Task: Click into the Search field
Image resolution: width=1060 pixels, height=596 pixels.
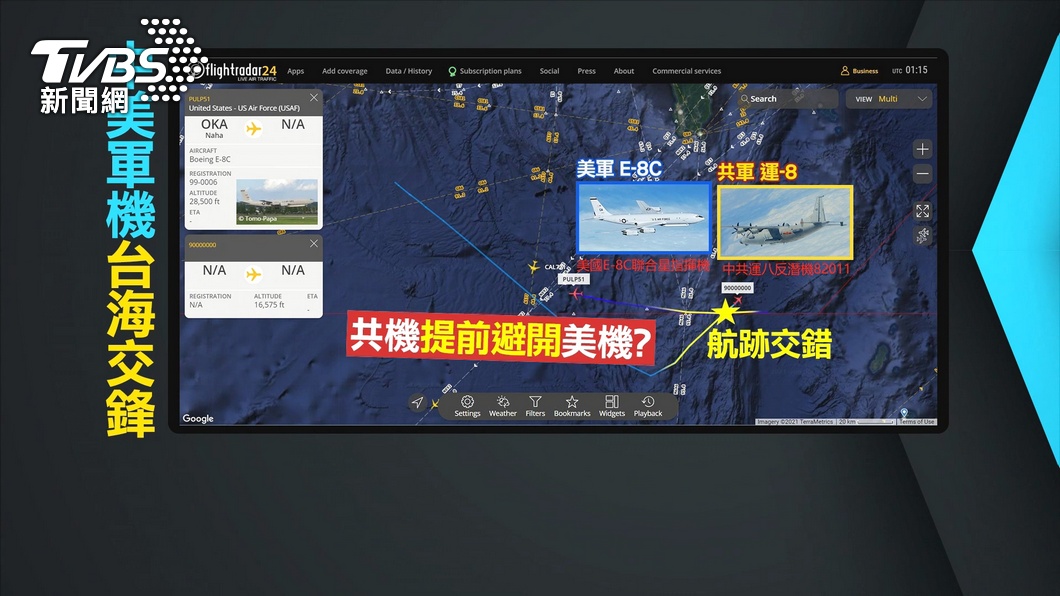Action: [x=788, y=99]
